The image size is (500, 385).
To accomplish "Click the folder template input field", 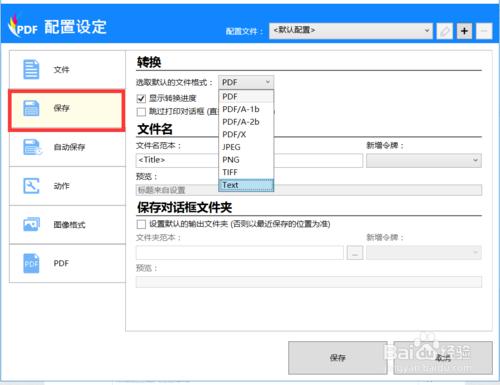I will coord(239,253).
